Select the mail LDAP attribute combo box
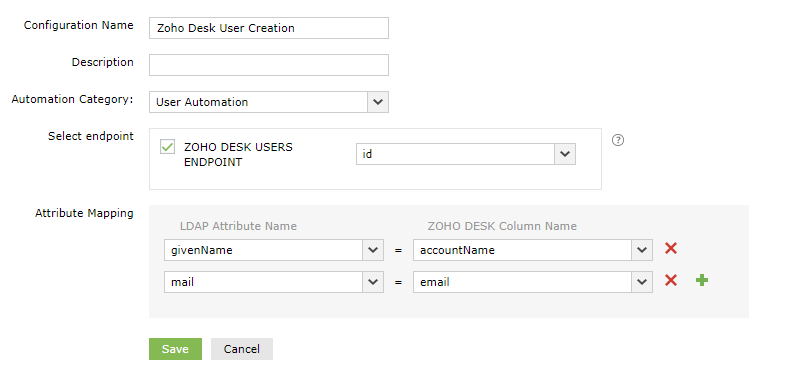The width and height of the screenshot is (811, 369). click(x=274, y=282)
